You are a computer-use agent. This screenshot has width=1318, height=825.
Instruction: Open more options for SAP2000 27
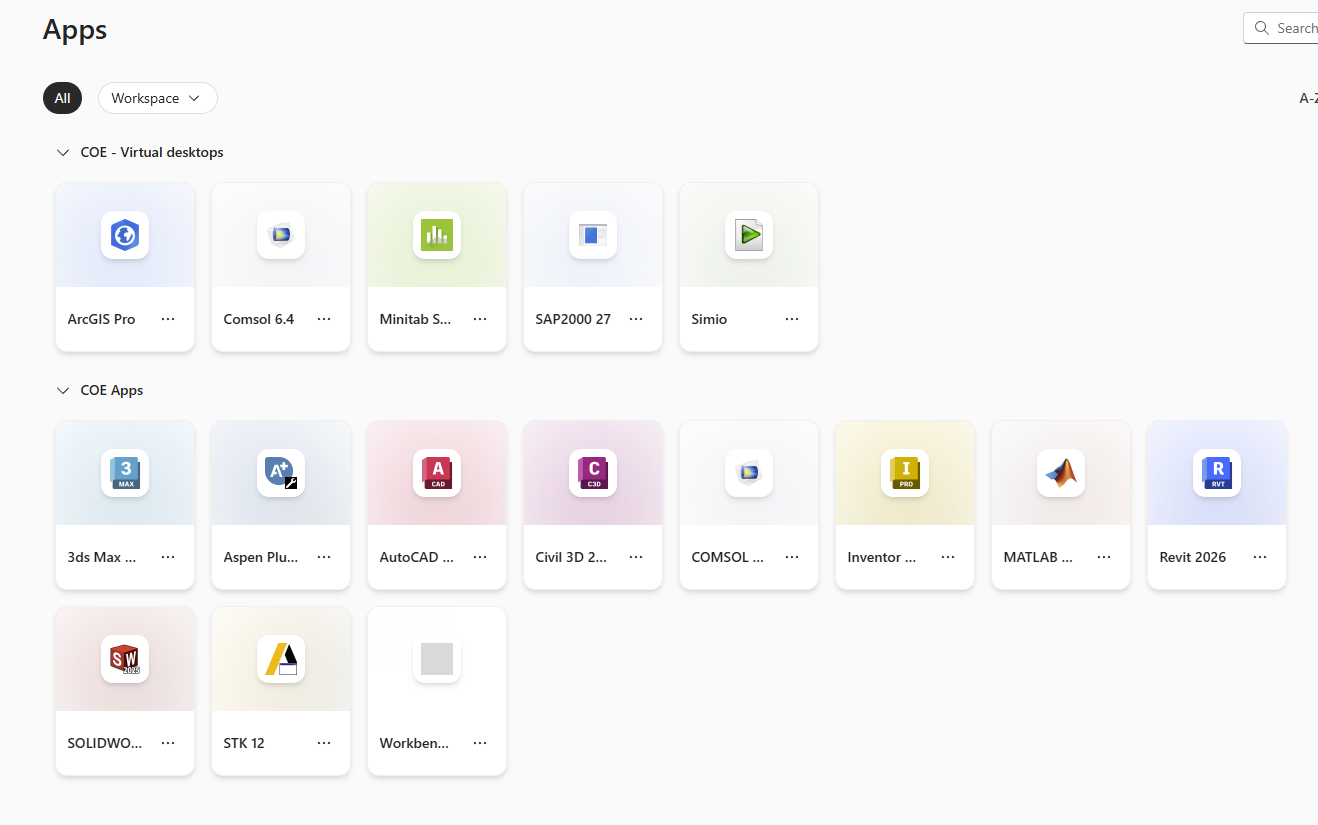pos(636,319)
